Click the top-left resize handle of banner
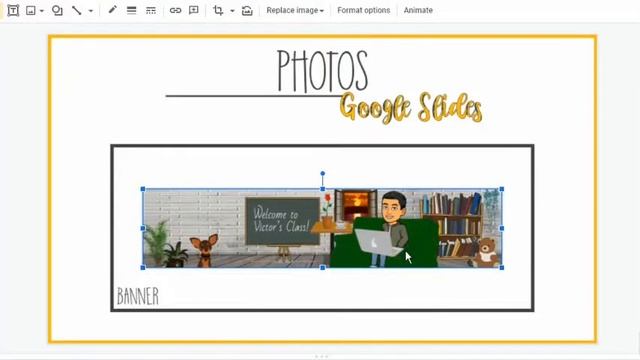 [x=143, y=189]
